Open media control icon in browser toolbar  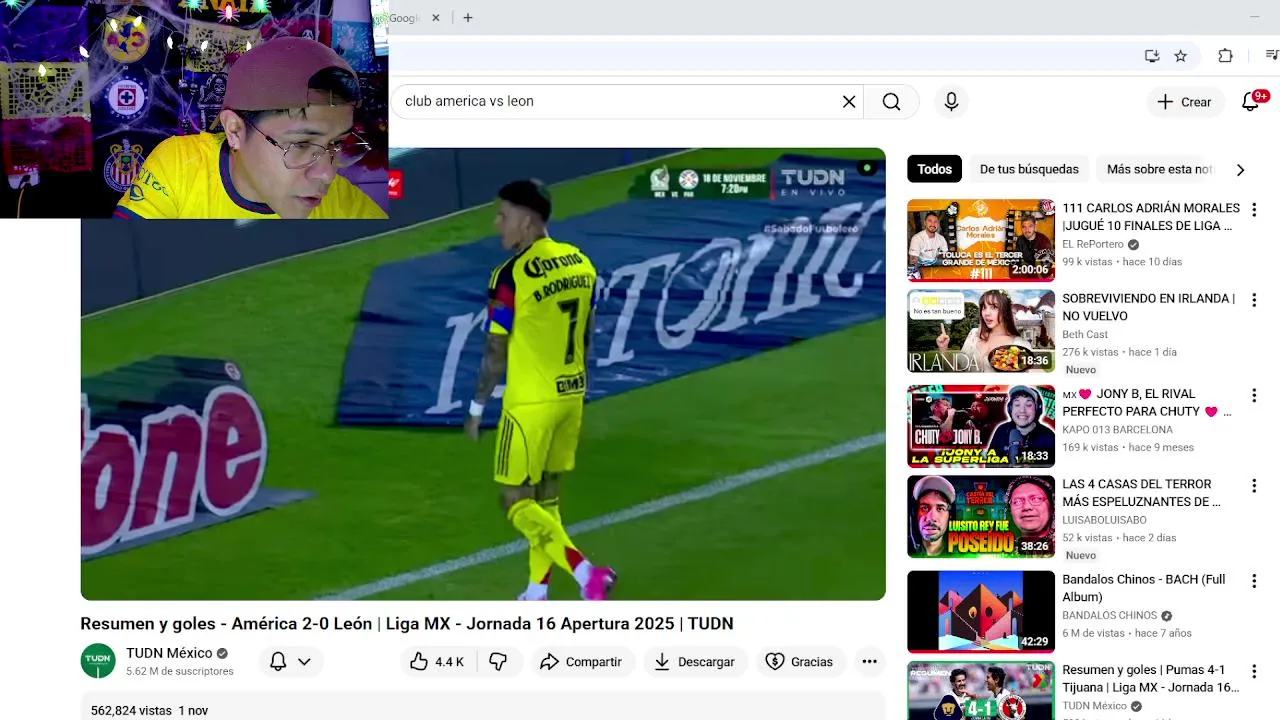point(1271,56)
